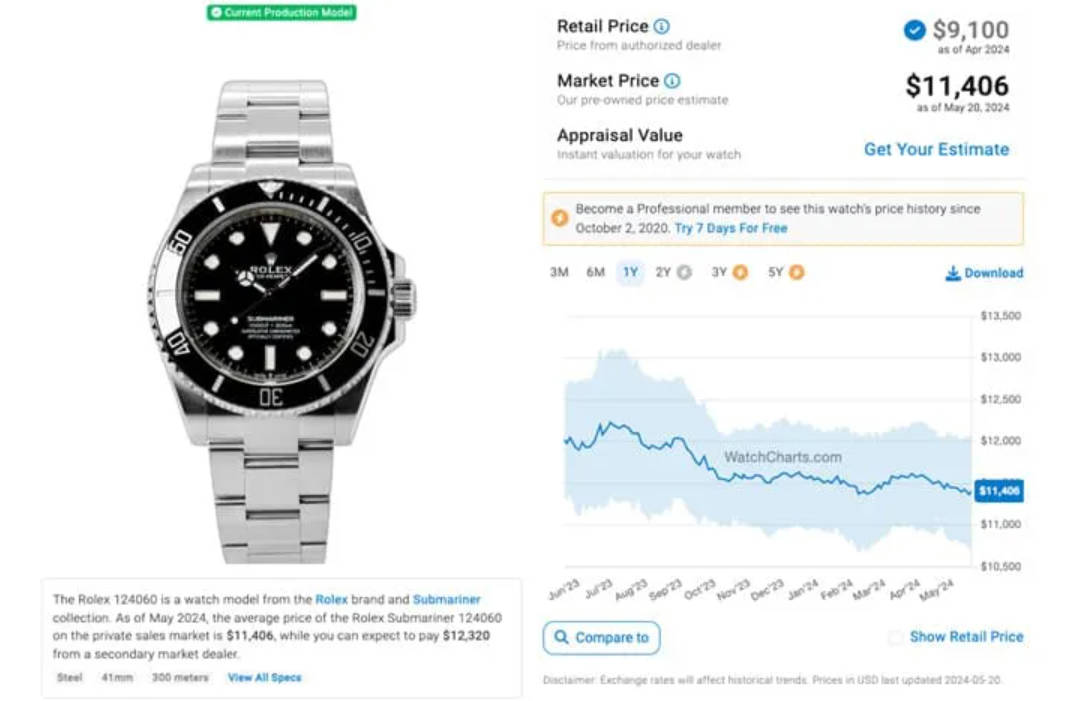This screenshot has width=1071, height=701.
Task: Click the Market Price info icon
Action: coord(672,81)
